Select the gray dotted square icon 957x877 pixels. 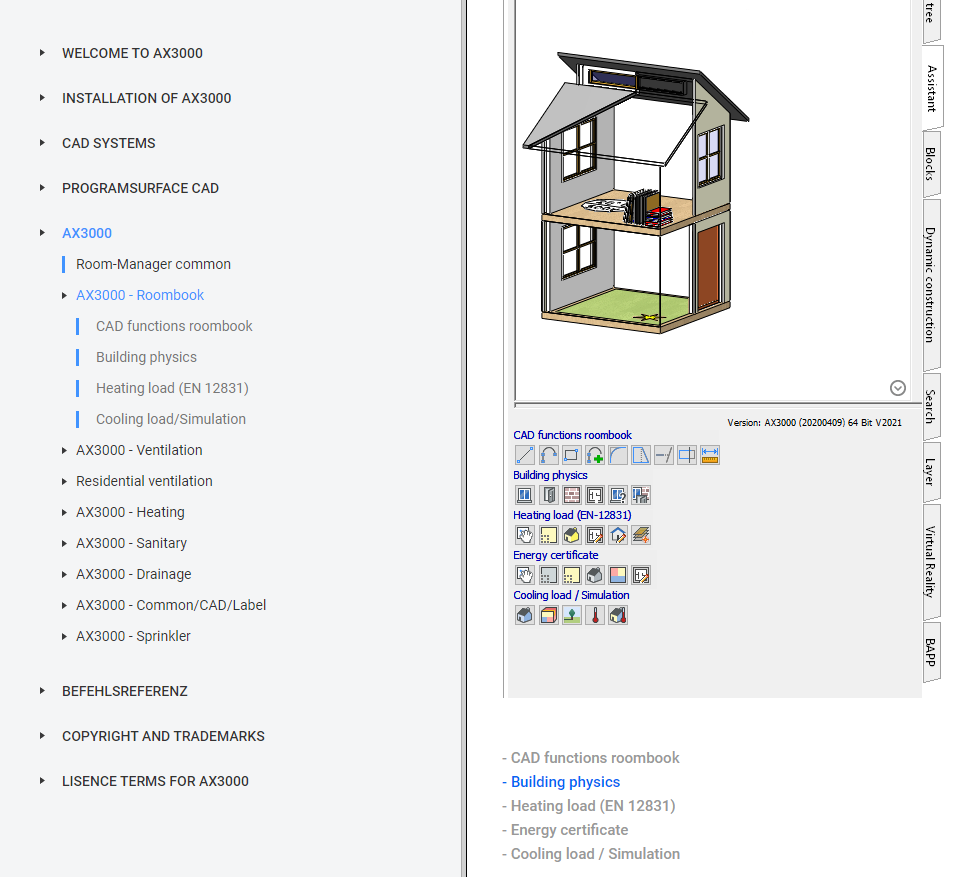pyautogui.click(x=548, y=575)
